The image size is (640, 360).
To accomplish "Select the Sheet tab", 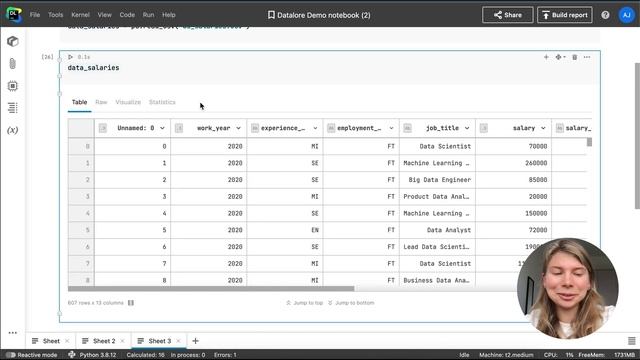I will pos(51,341).
